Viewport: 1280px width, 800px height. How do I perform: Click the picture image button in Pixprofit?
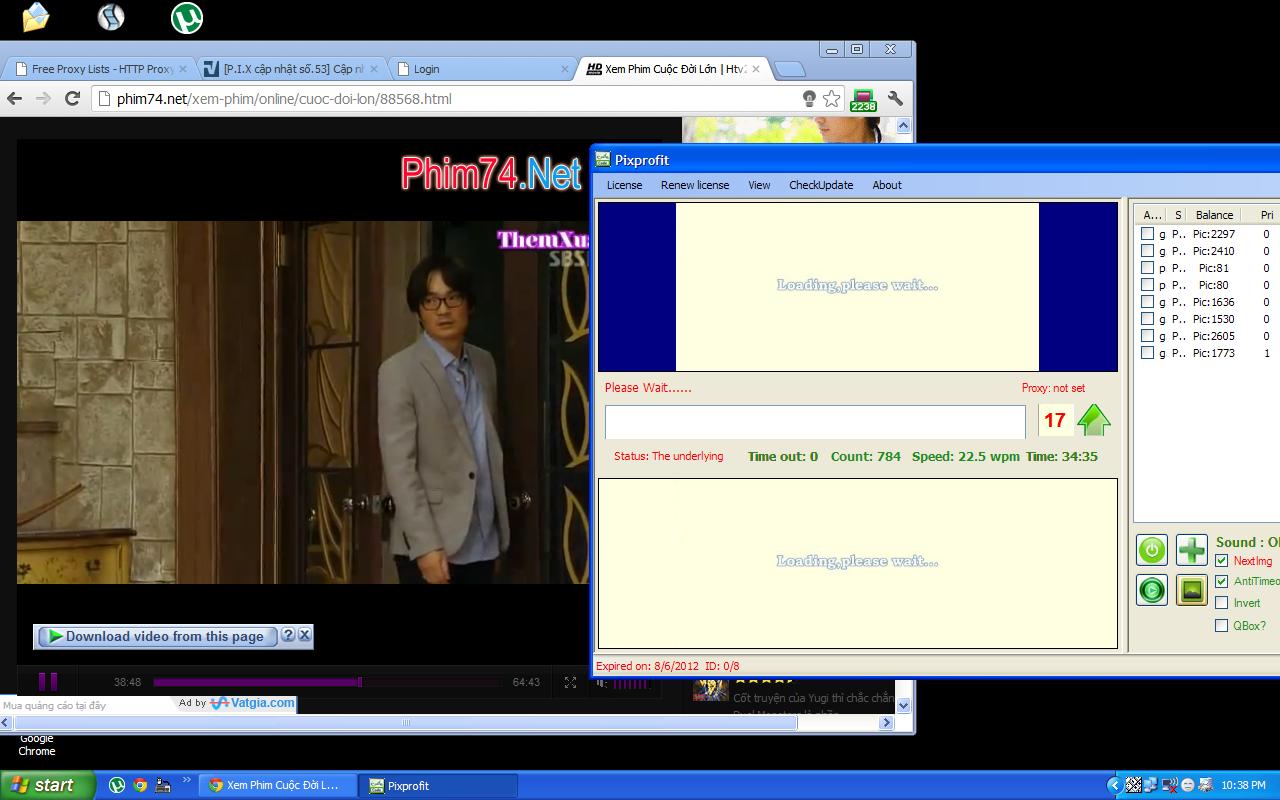point(1191,590)
